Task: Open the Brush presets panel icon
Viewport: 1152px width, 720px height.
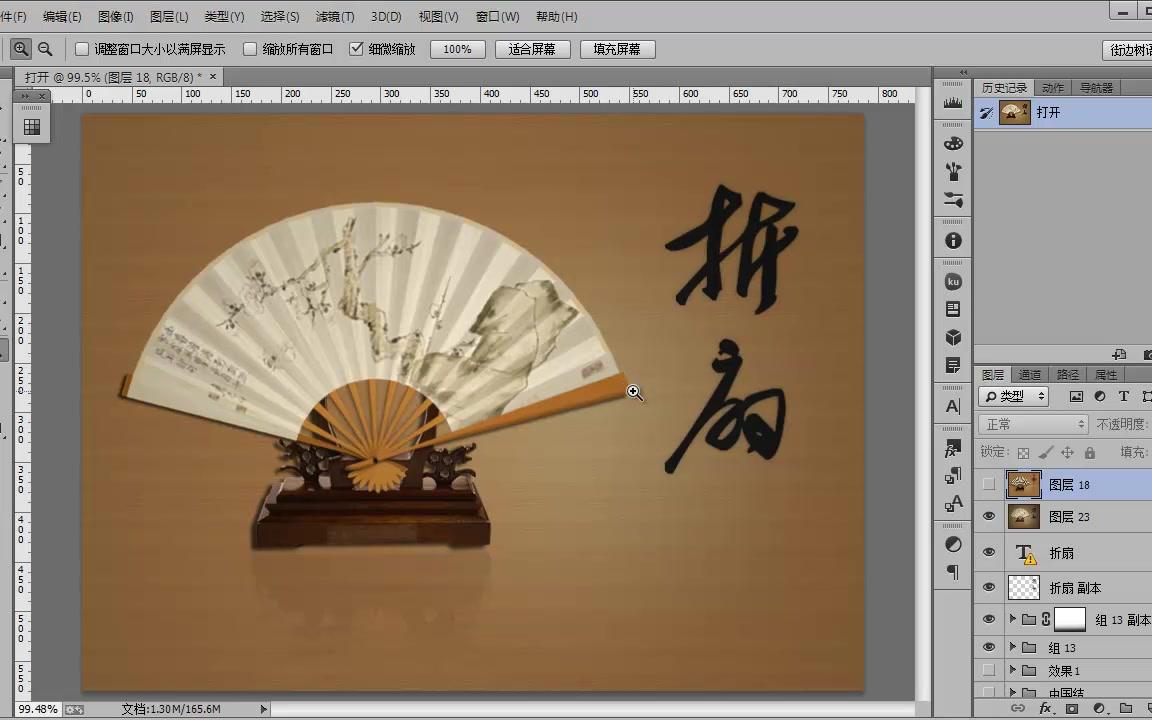Action: pyautogui.click(x=952, y=171)
